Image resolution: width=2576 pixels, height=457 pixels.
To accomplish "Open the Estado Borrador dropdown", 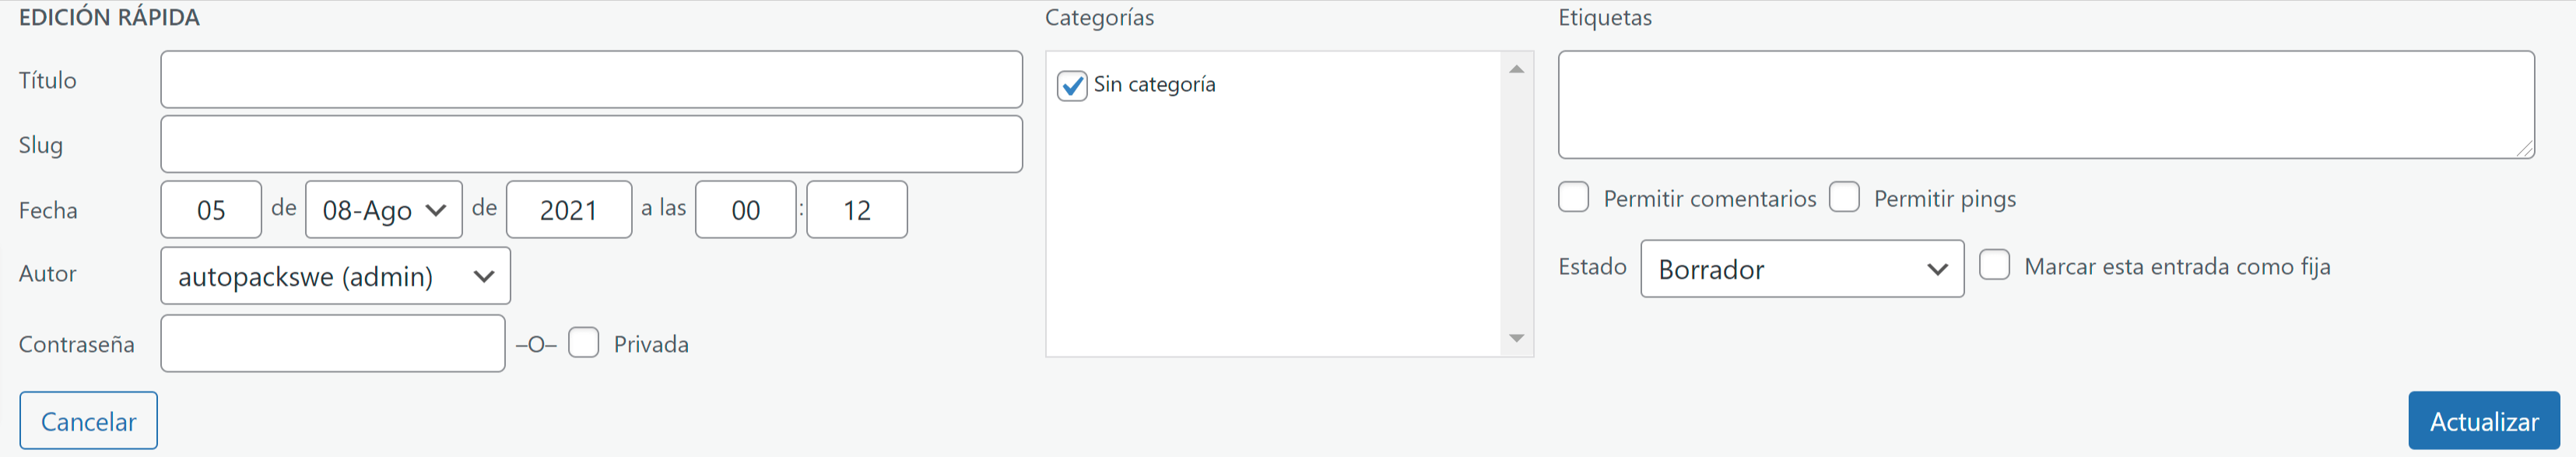I will tap(1802, 269).
